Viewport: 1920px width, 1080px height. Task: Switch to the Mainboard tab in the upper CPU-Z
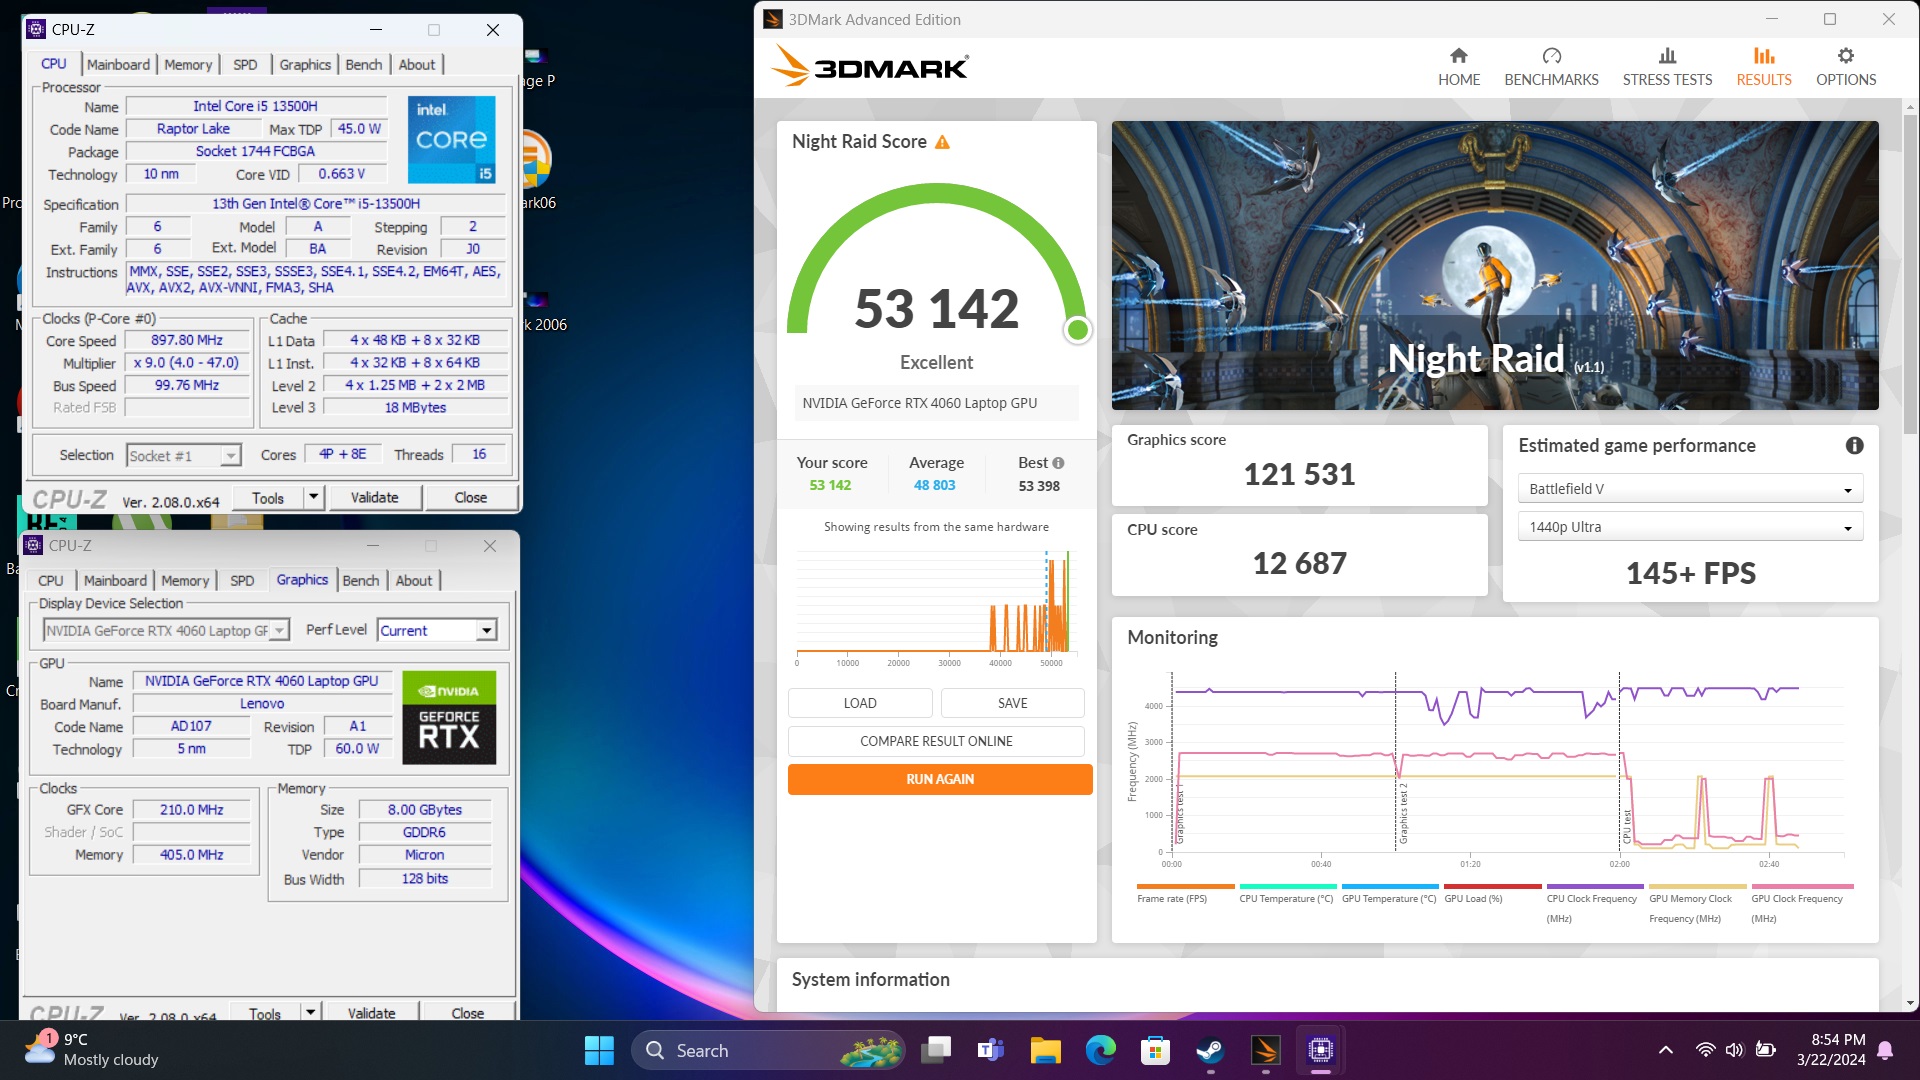pos(118,64)
